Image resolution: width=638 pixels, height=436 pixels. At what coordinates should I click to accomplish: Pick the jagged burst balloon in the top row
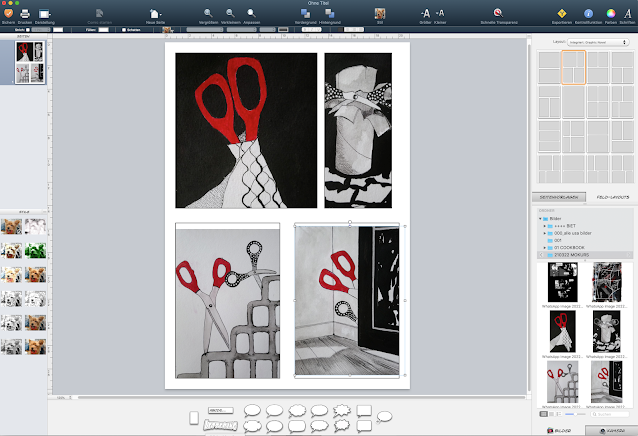tap(342, 410)
